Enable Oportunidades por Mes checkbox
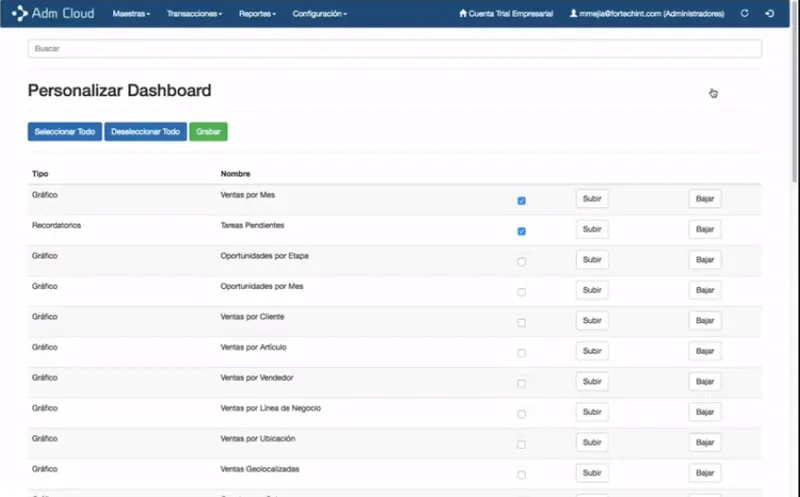The height and width of the screenshot is (497, 800). tap(521, 292)
